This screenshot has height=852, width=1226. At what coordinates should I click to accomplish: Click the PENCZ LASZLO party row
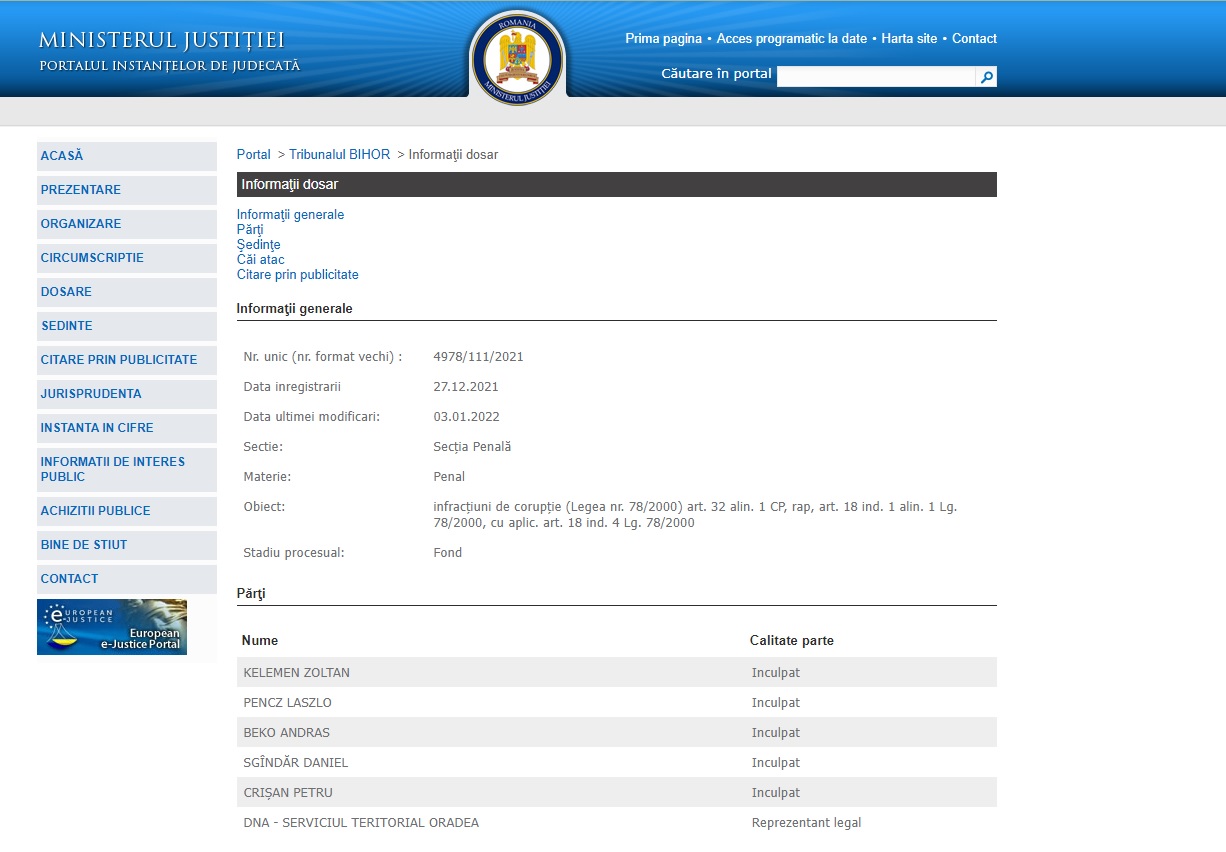pyautogui.click(x=617, y=702)
